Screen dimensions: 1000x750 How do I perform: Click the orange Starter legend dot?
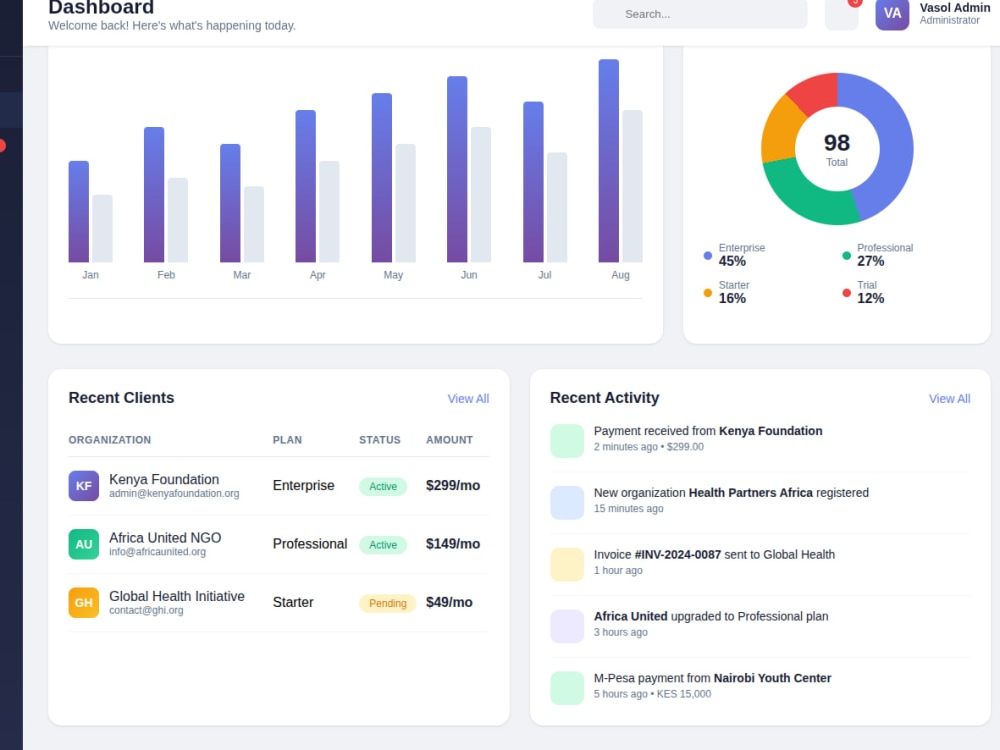(707, 293)
